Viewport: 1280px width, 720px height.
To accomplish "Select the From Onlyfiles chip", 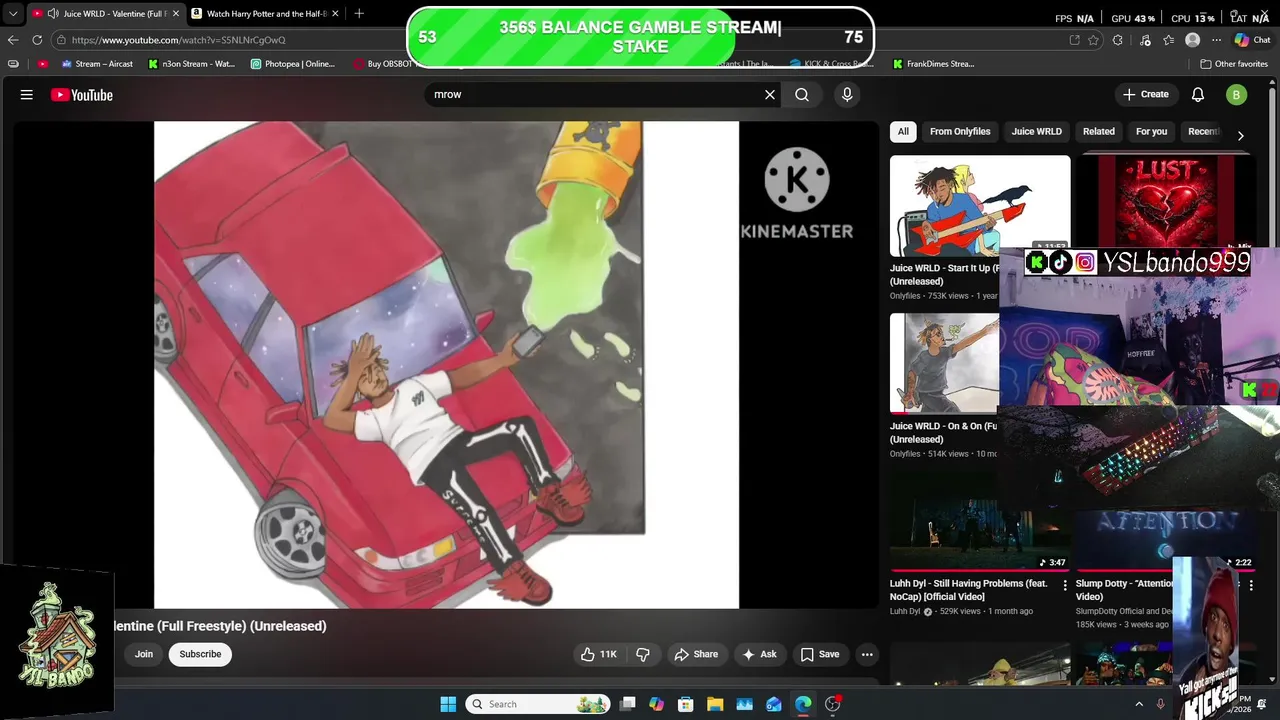I will point(960,131).
